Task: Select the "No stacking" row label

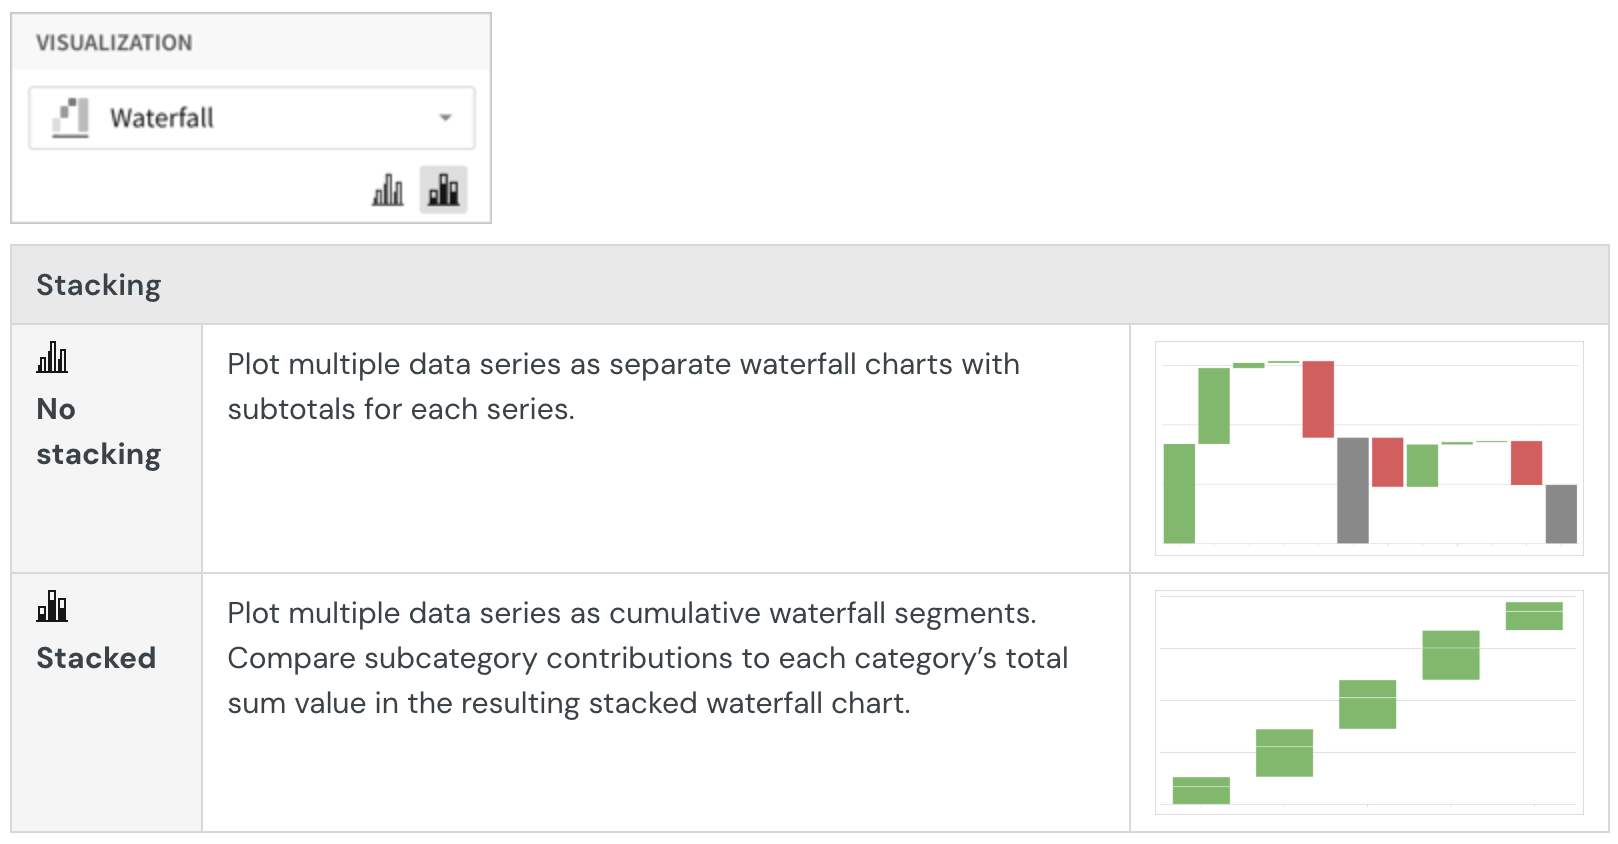Action: point(98,431)
